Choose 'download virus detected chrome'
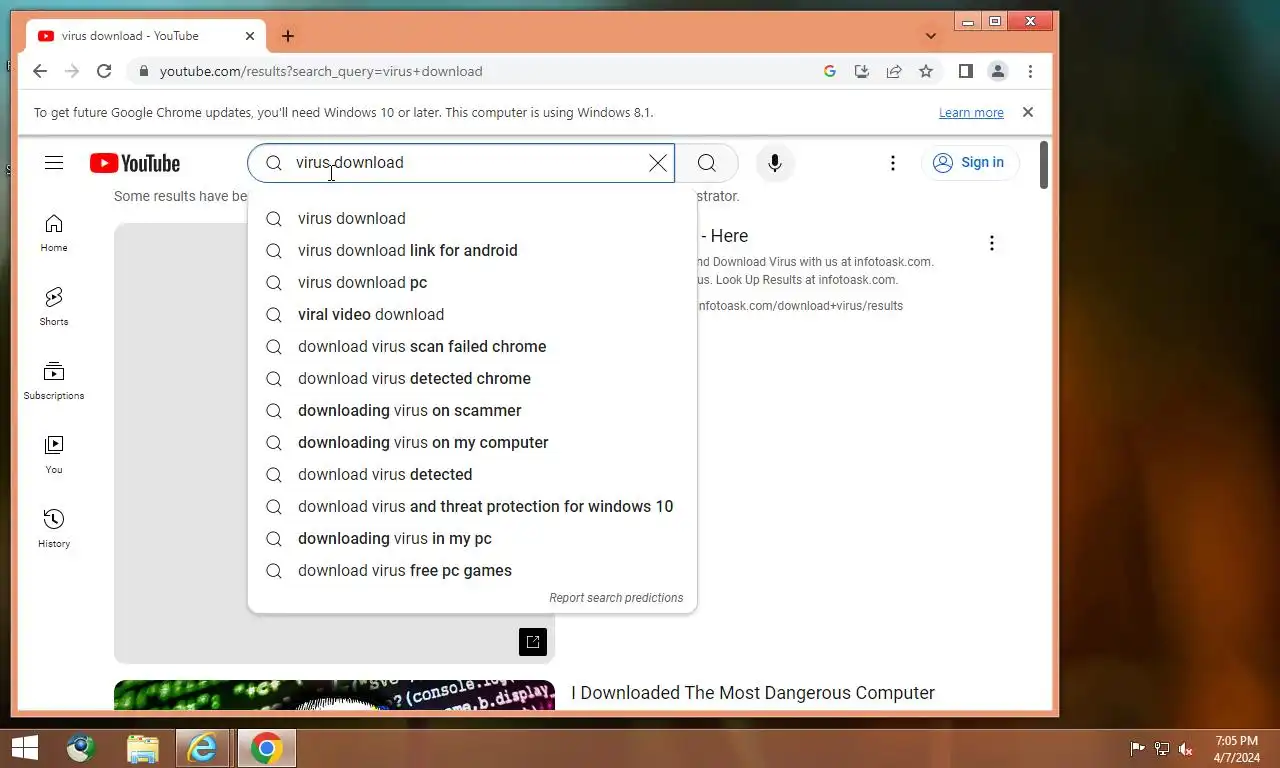The image size is (1280, 768). [x=472, y=378]
